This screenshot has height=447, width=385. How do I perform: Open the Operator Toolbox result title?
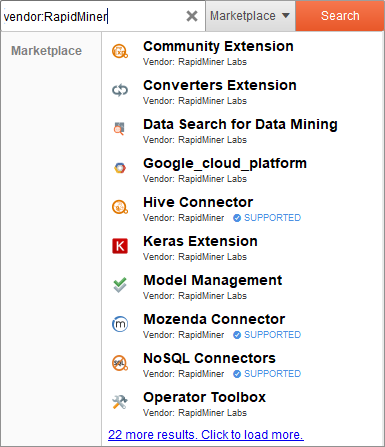(204, 397)
